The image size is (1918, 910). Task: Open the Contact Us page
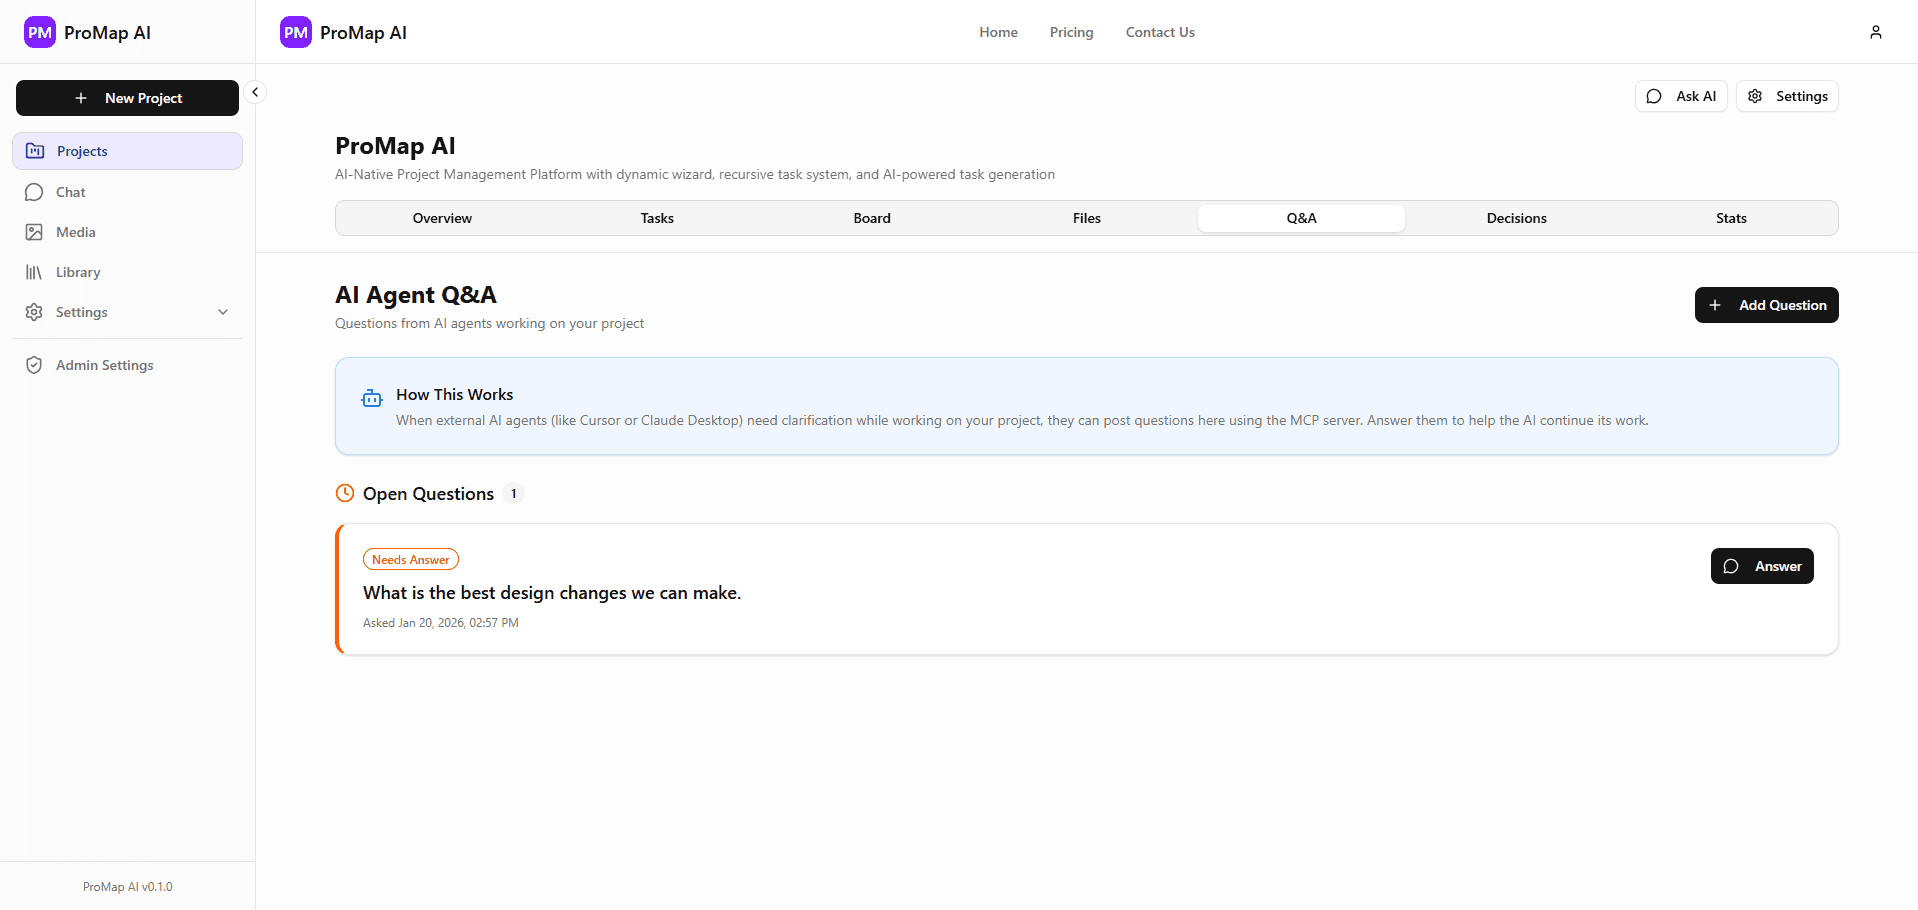click(1159, 31)
